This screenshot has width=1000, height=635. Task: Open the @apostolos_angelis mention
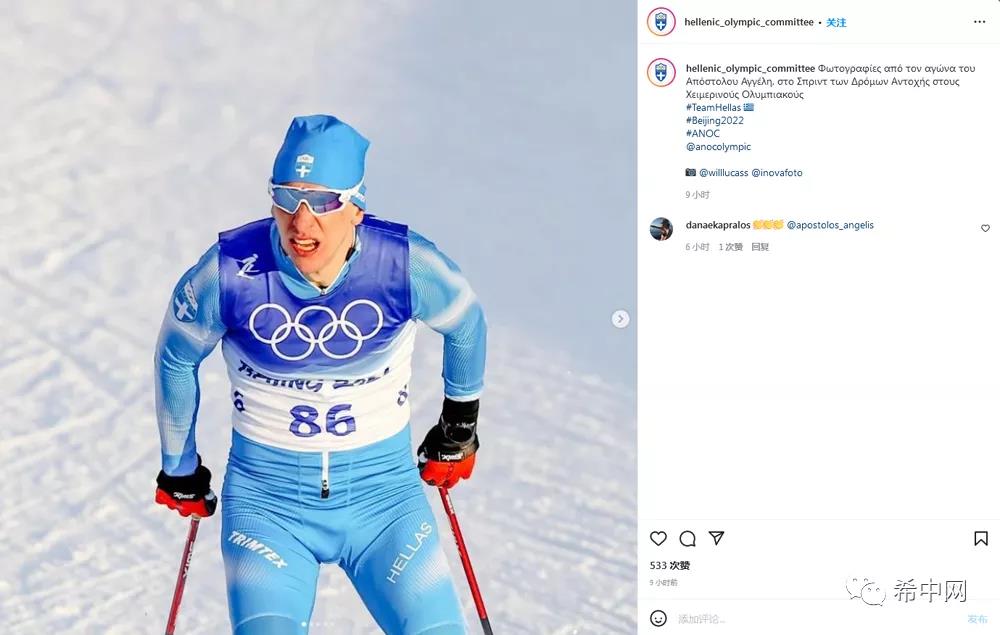coord(830,225)
